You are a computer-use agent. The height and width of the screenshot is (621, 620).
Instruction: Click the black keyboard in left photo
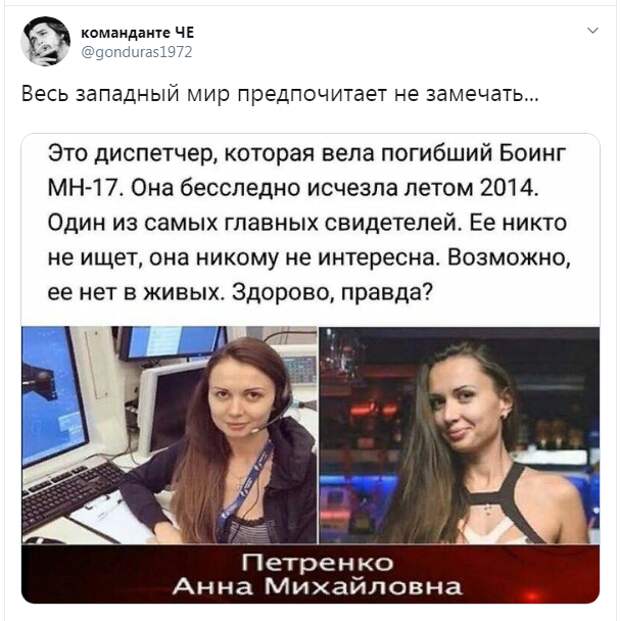71,495
